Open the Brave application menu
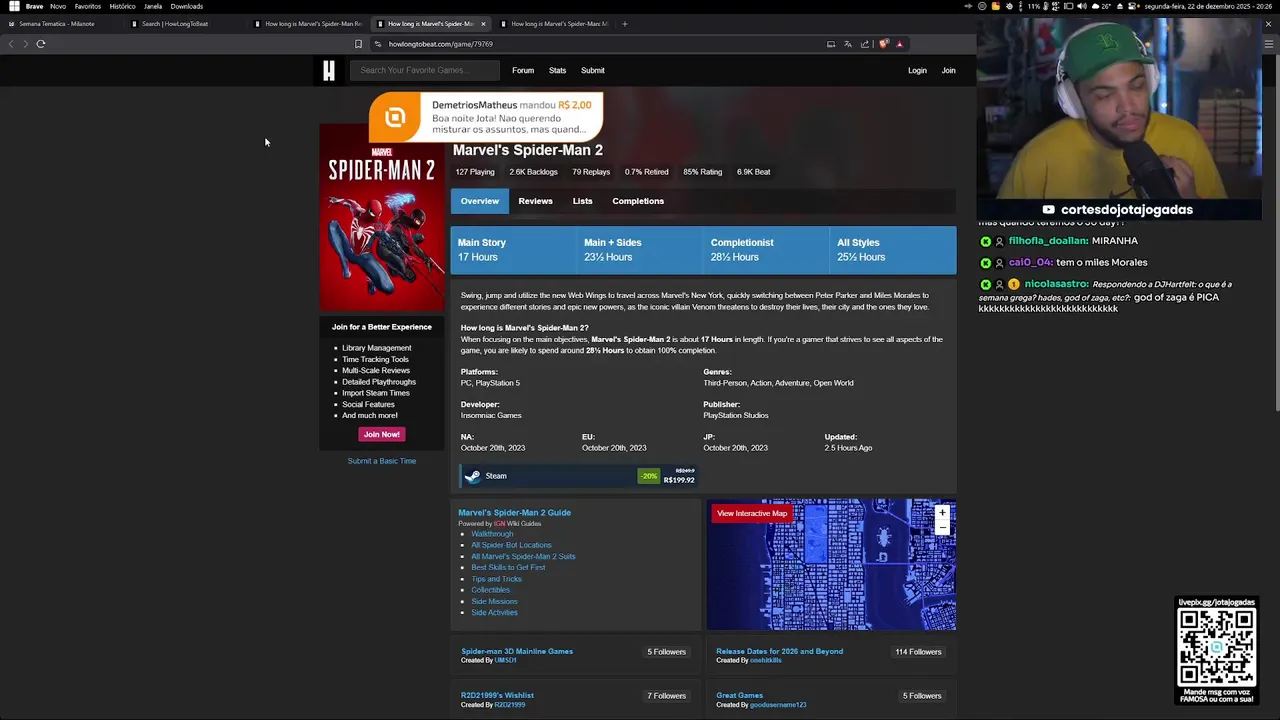This screenshot has width=1280, height=720. point(34,6)
